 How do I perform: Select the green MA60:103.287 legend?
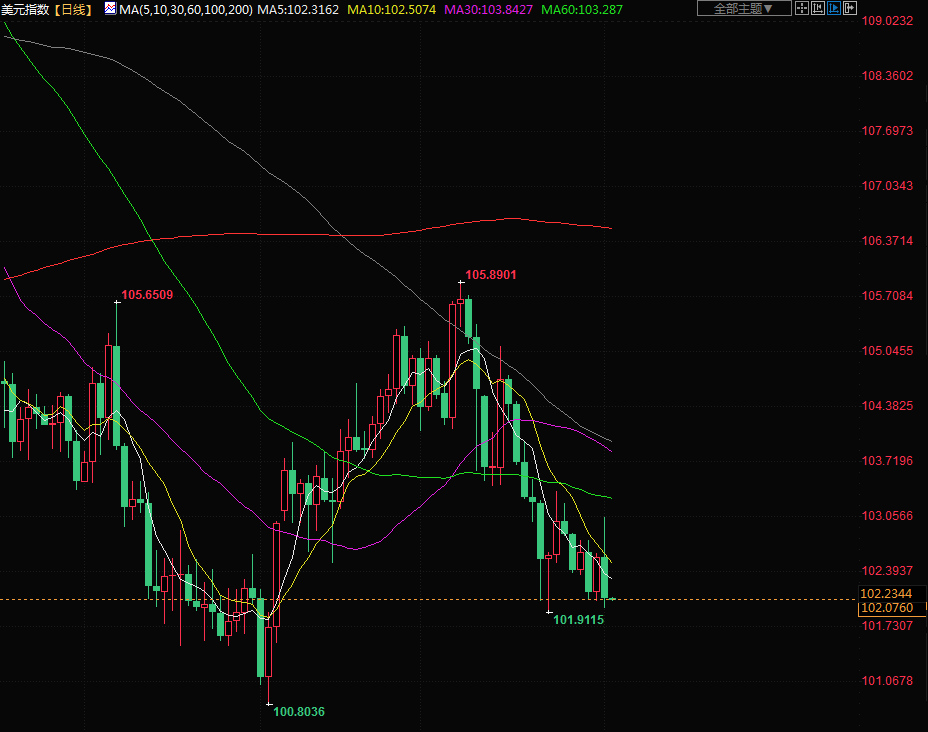[x=581, y=9]
